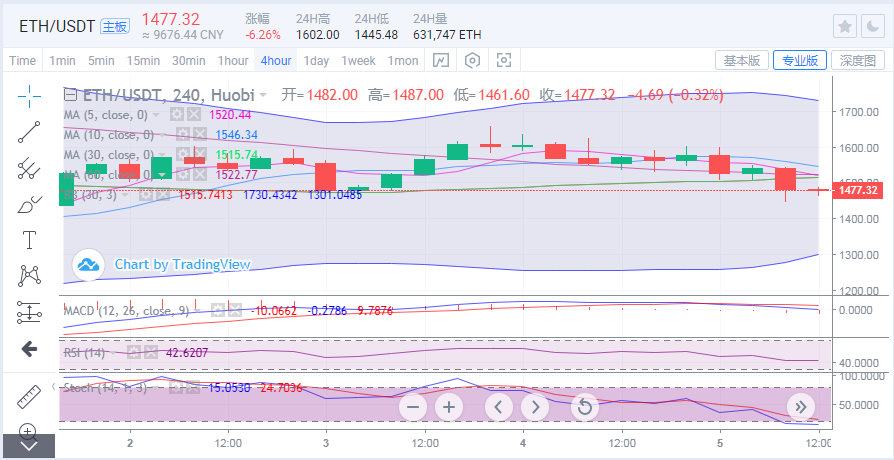Open MACD indicator settings gear
The image size is (894, 460).
[218, 311]
